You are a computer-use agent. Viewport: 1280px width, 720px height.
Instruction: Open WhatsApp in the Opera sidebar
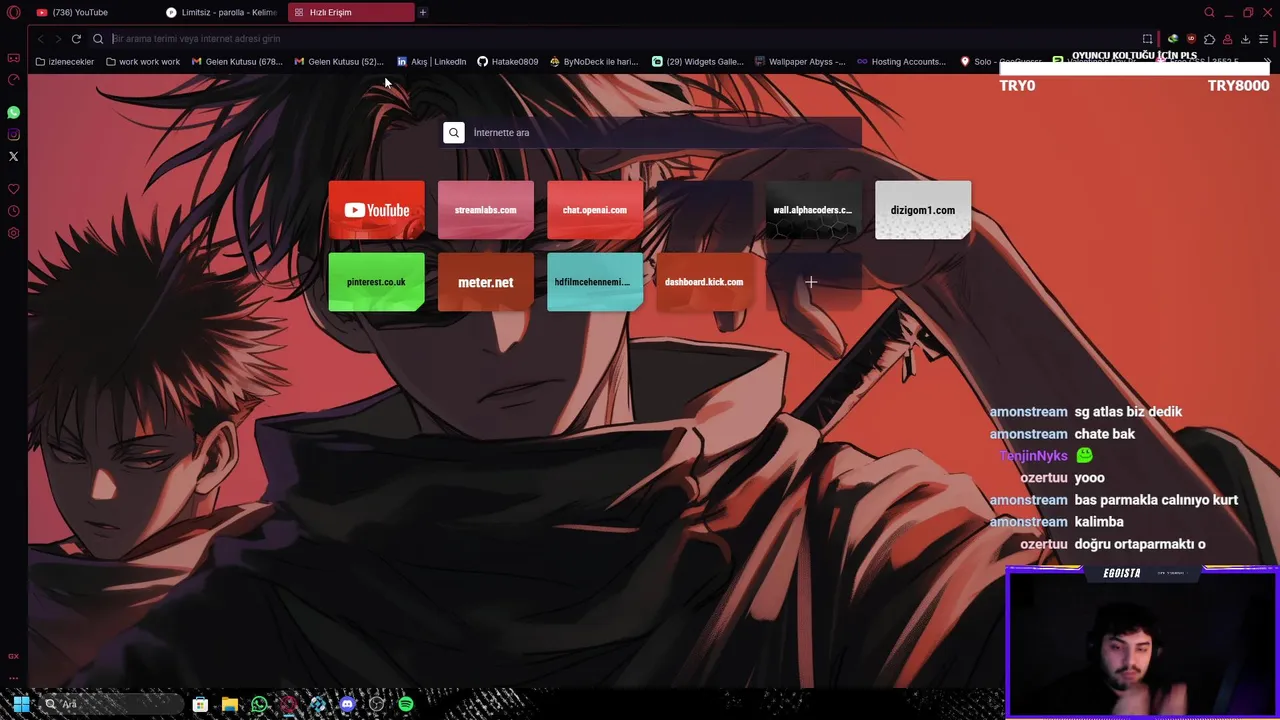13,113
